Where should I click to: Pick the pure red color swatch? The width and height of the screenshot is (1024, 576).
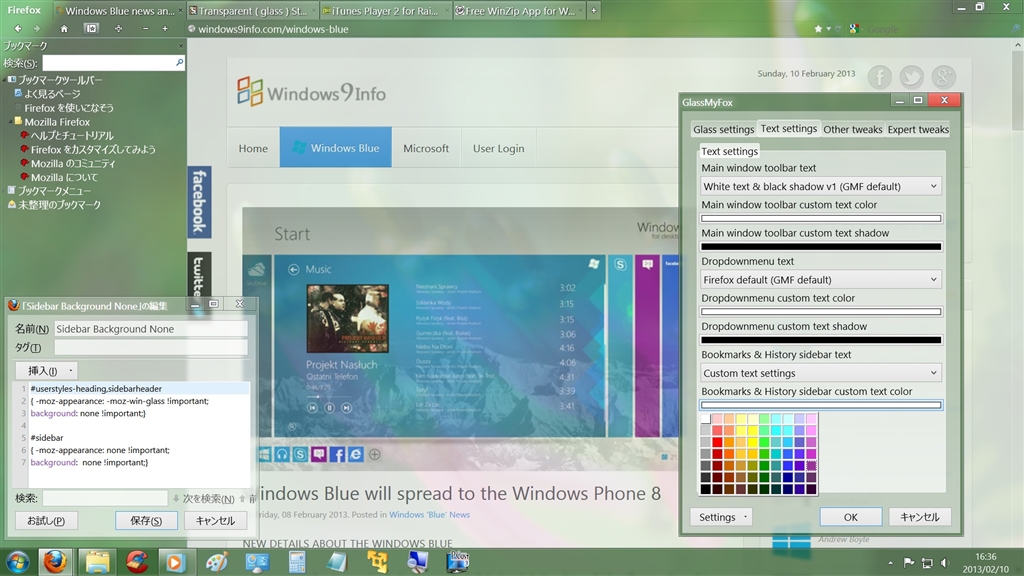717,442
